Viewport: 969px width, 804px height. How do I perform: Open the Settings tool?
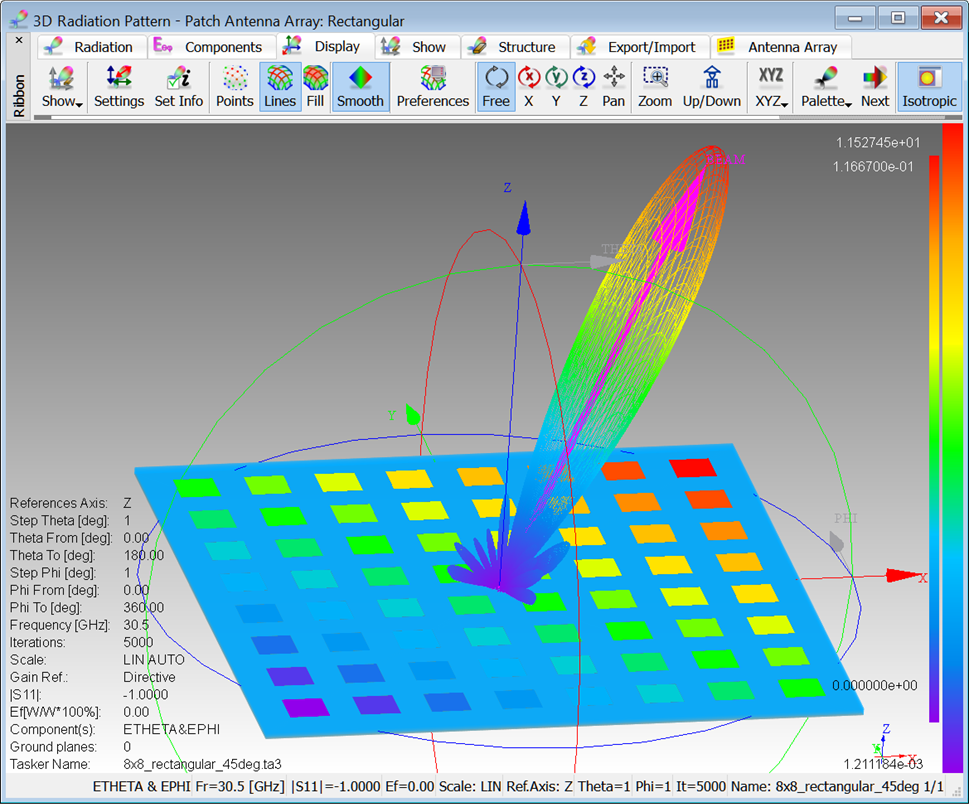click(x=119, y=87)
